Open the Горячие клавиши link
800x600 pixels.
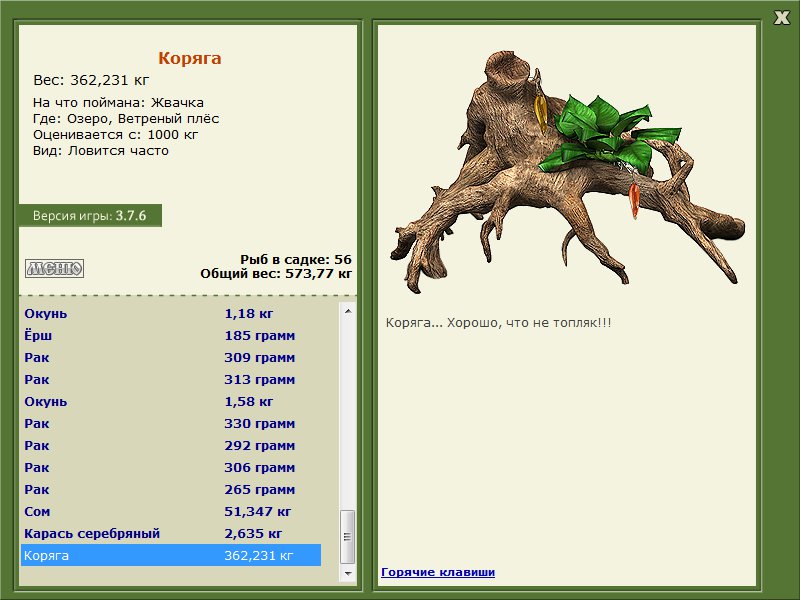[438, 572]
